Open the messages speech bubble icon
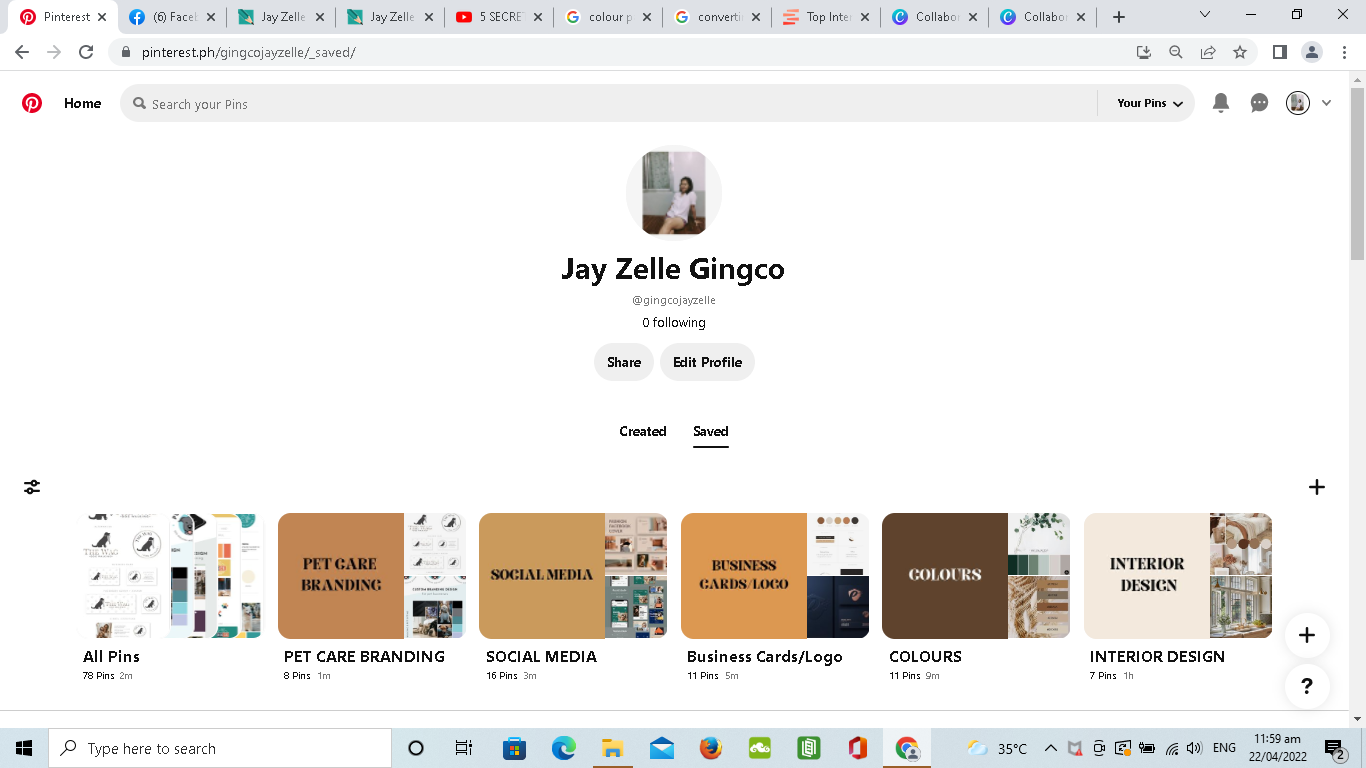This screenshot has height=768, width=1366. pyautogui.click(x=1259, y=103)
